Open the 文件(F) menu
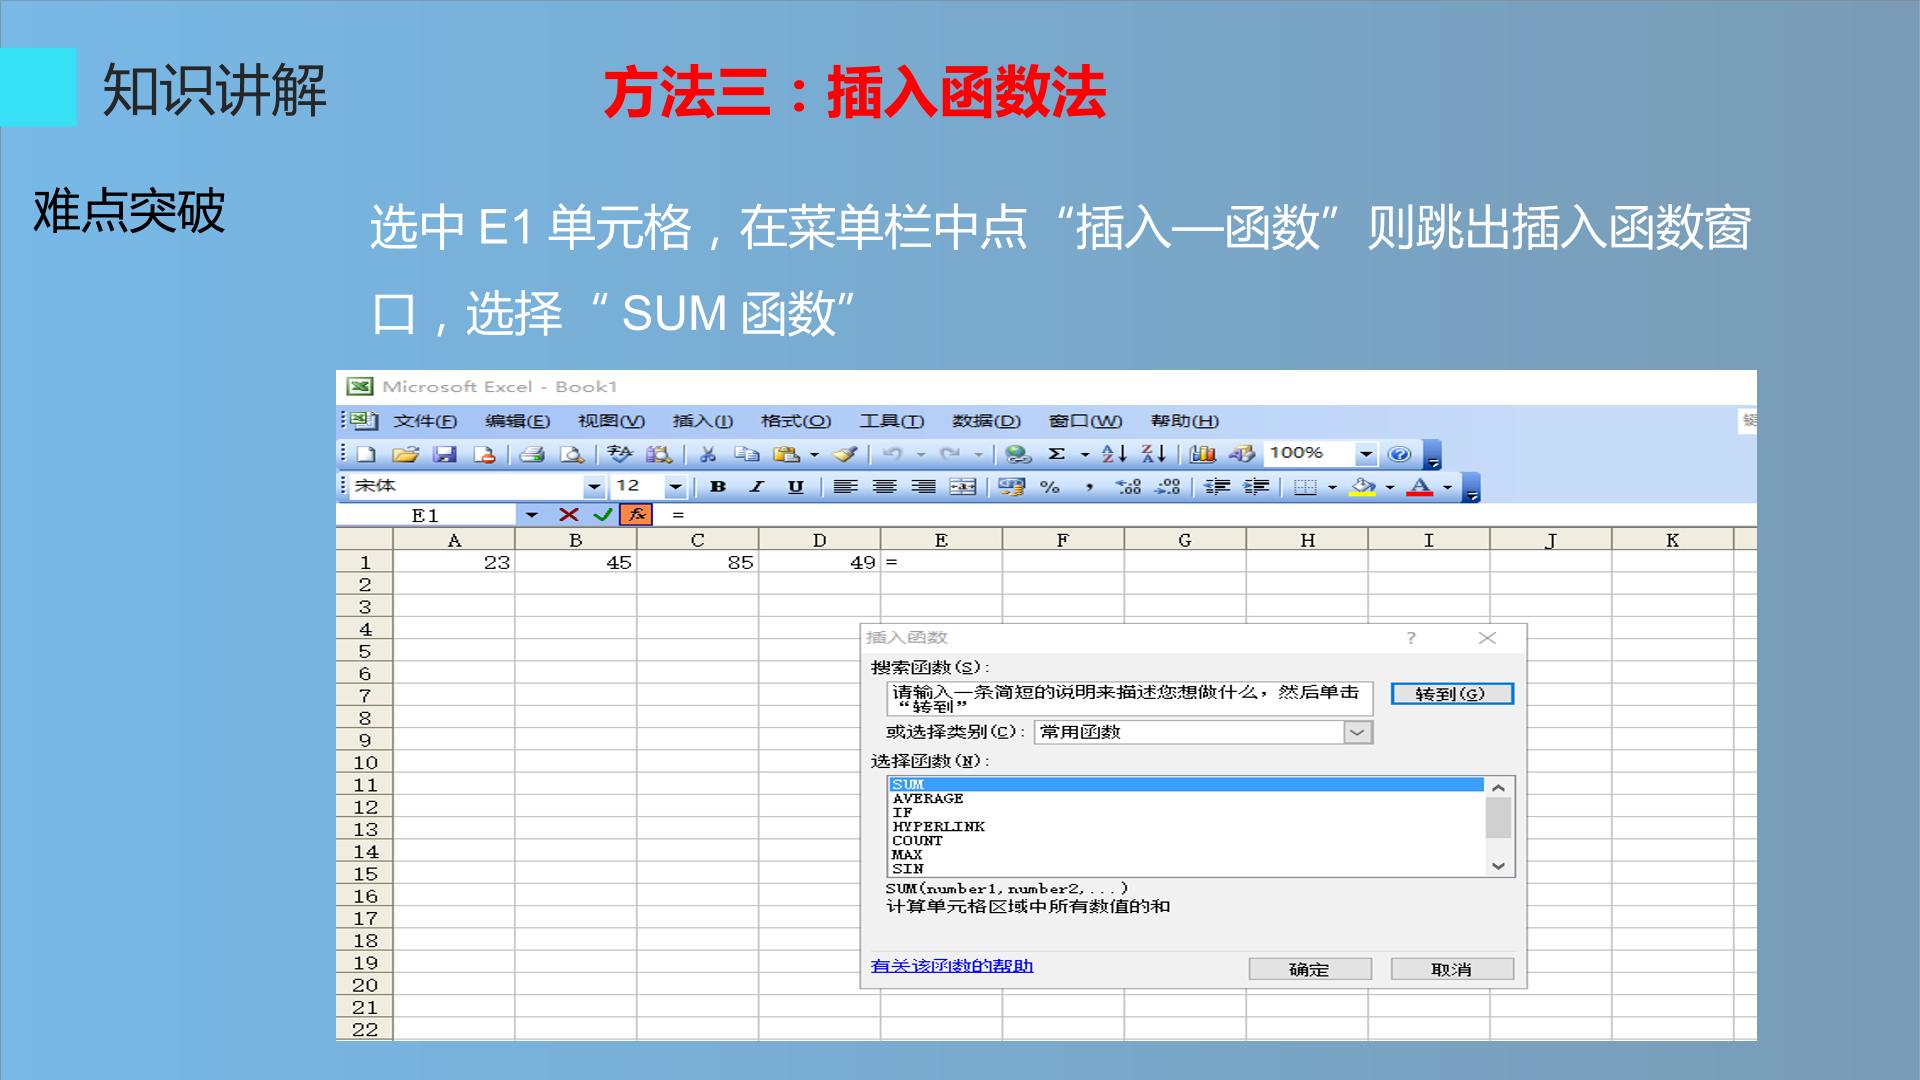The image size is (1920, 1080). tap(425, 421)
